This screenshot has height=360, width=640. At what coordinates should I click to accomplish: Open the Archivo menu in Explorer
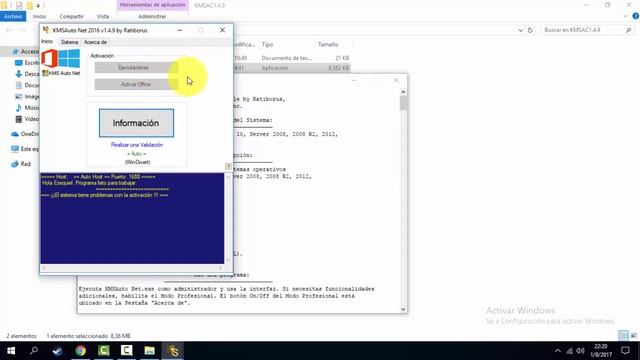(13, 16)
